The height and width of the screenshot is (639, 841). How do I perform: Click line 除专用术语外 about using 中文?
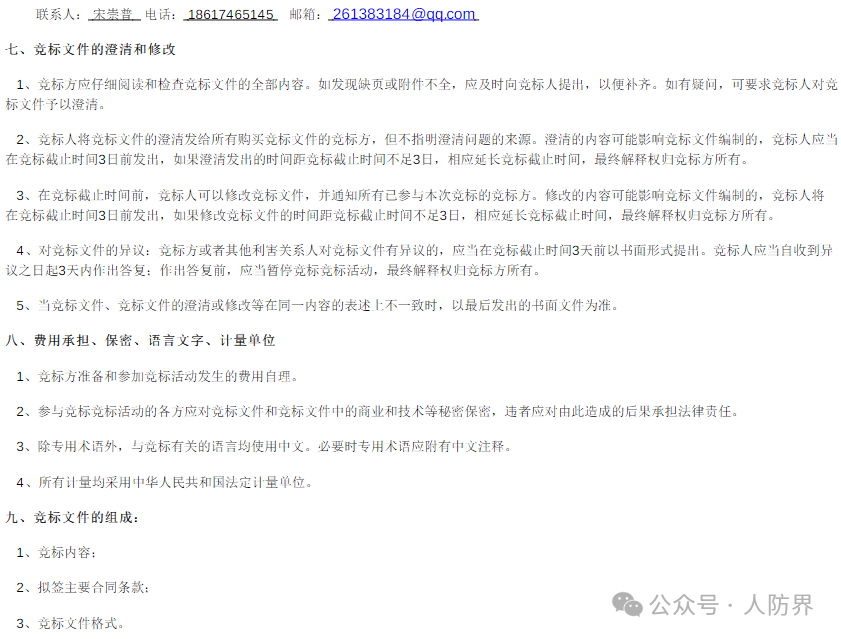click(264, 446)
